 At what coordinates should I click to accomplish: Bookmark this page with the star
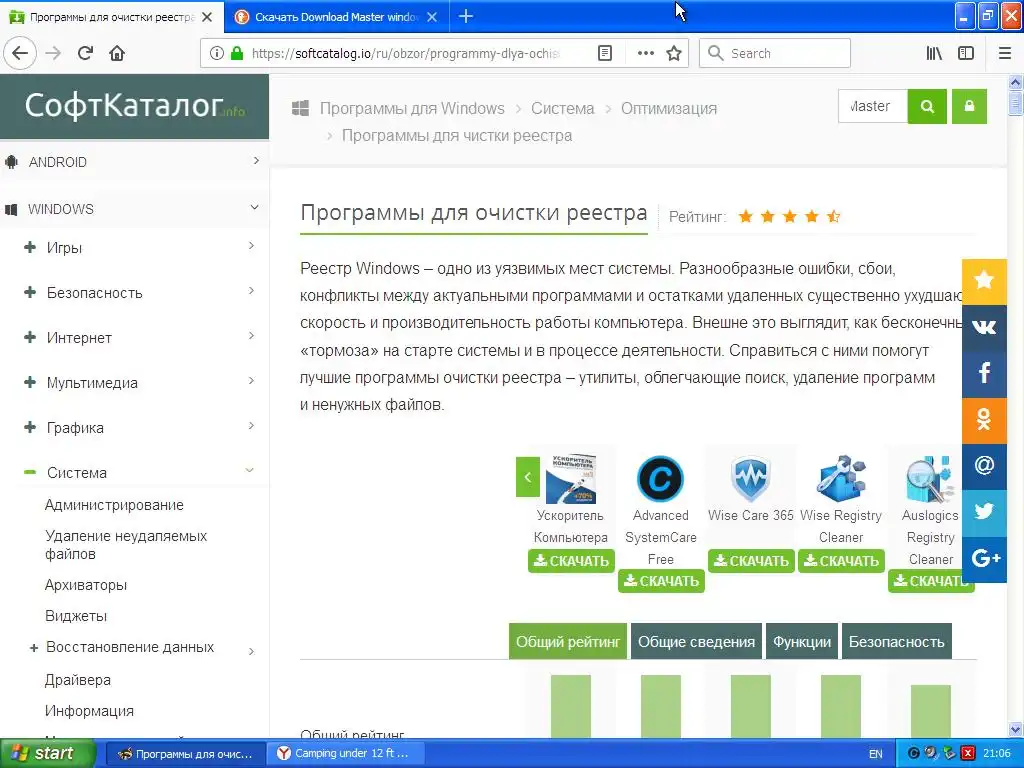(674, 53)
